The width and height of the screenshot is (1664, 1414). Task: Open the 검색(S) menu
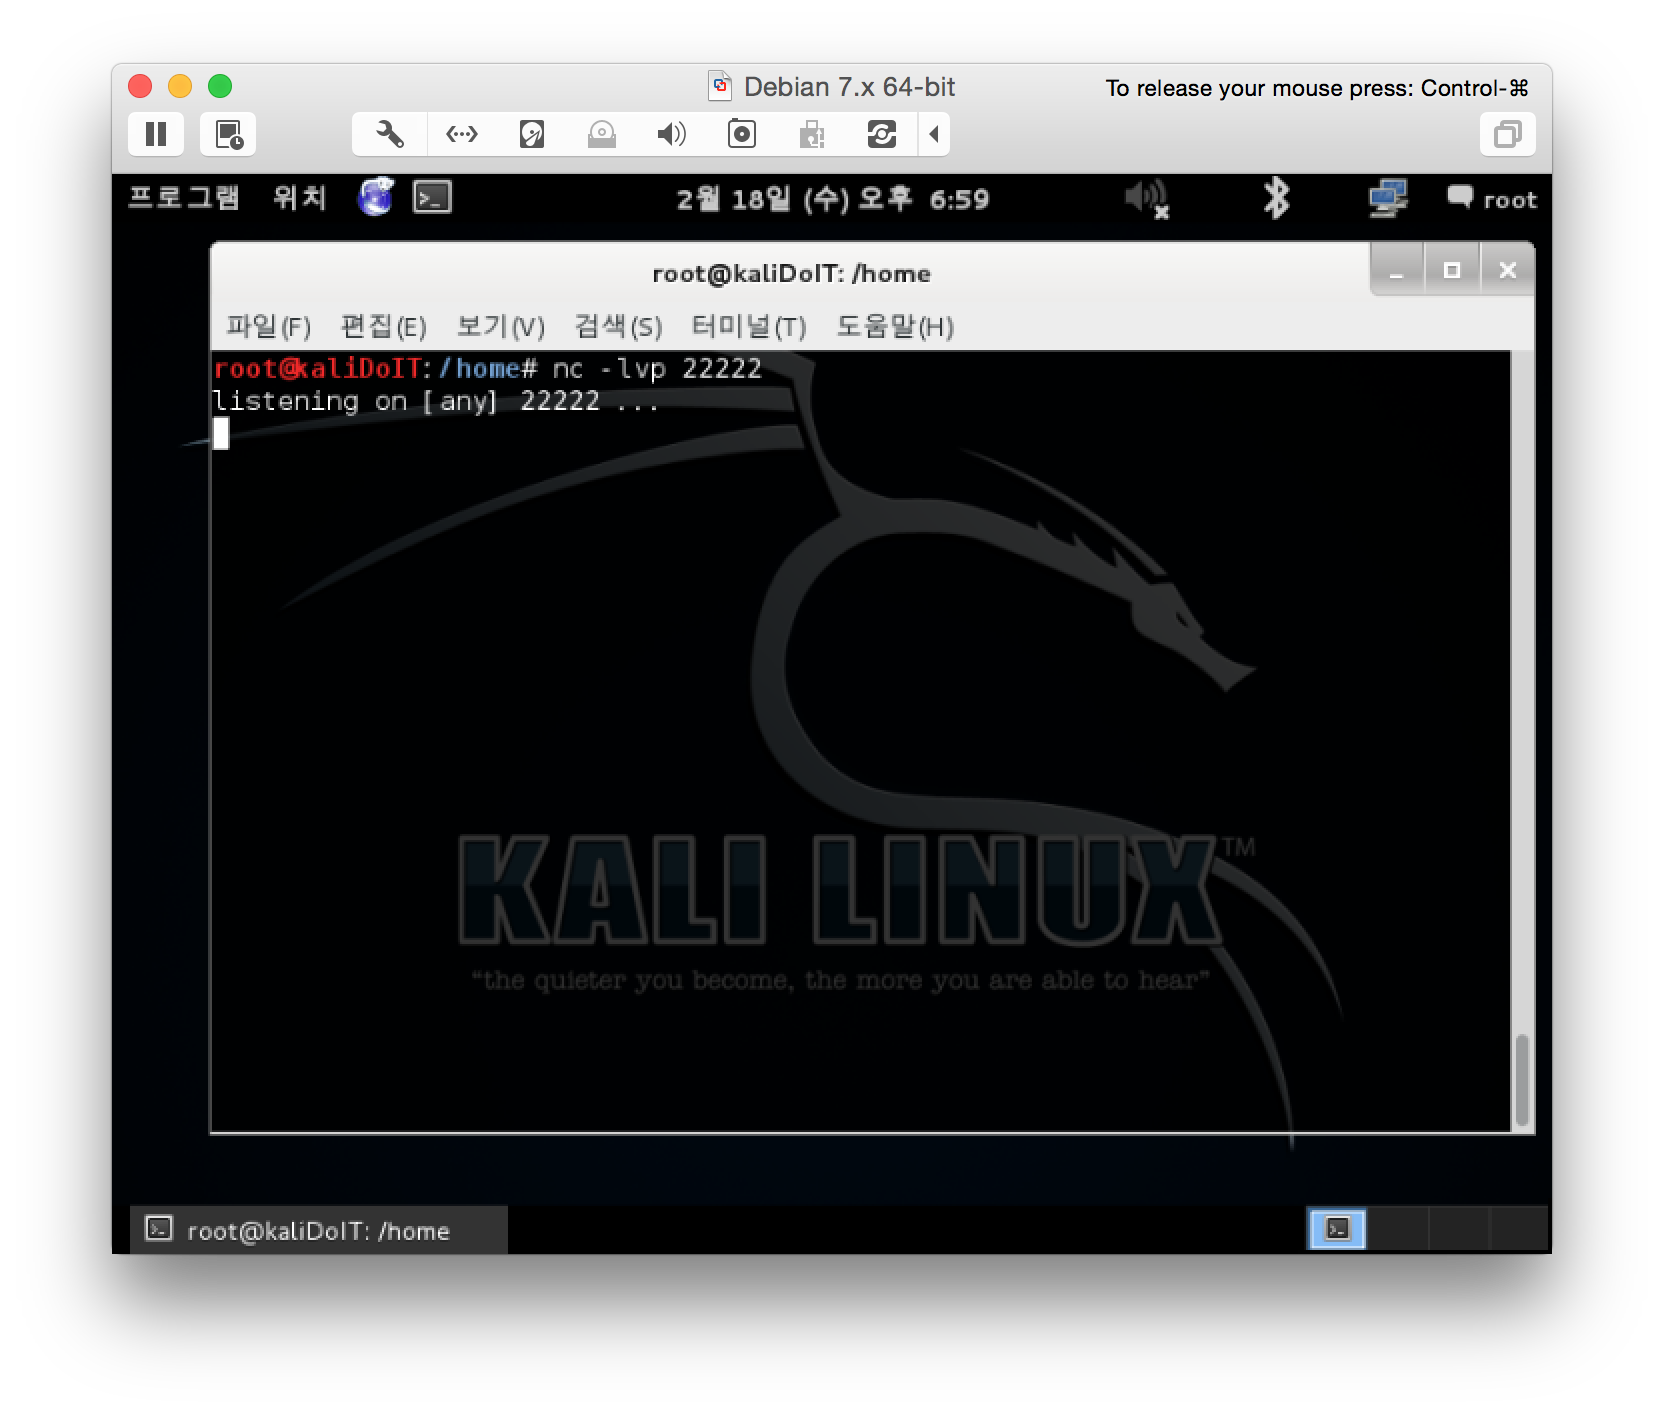point(619,326)
